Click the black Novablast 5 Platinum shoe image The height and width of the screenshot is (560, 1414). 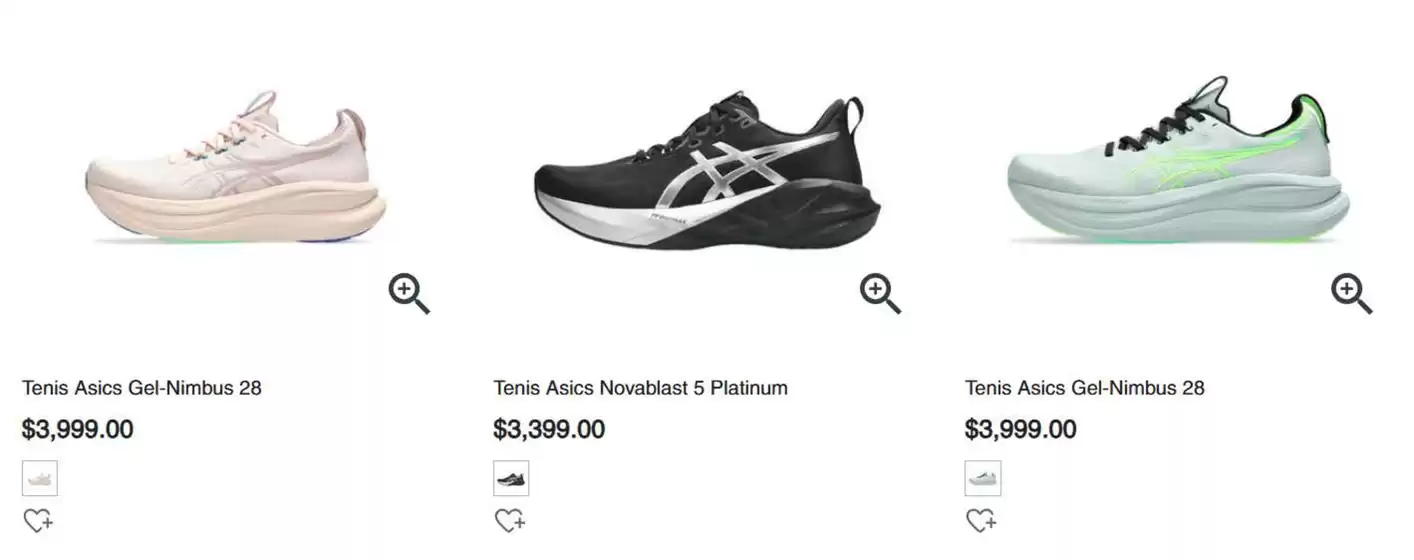click(x=706, y=175)
